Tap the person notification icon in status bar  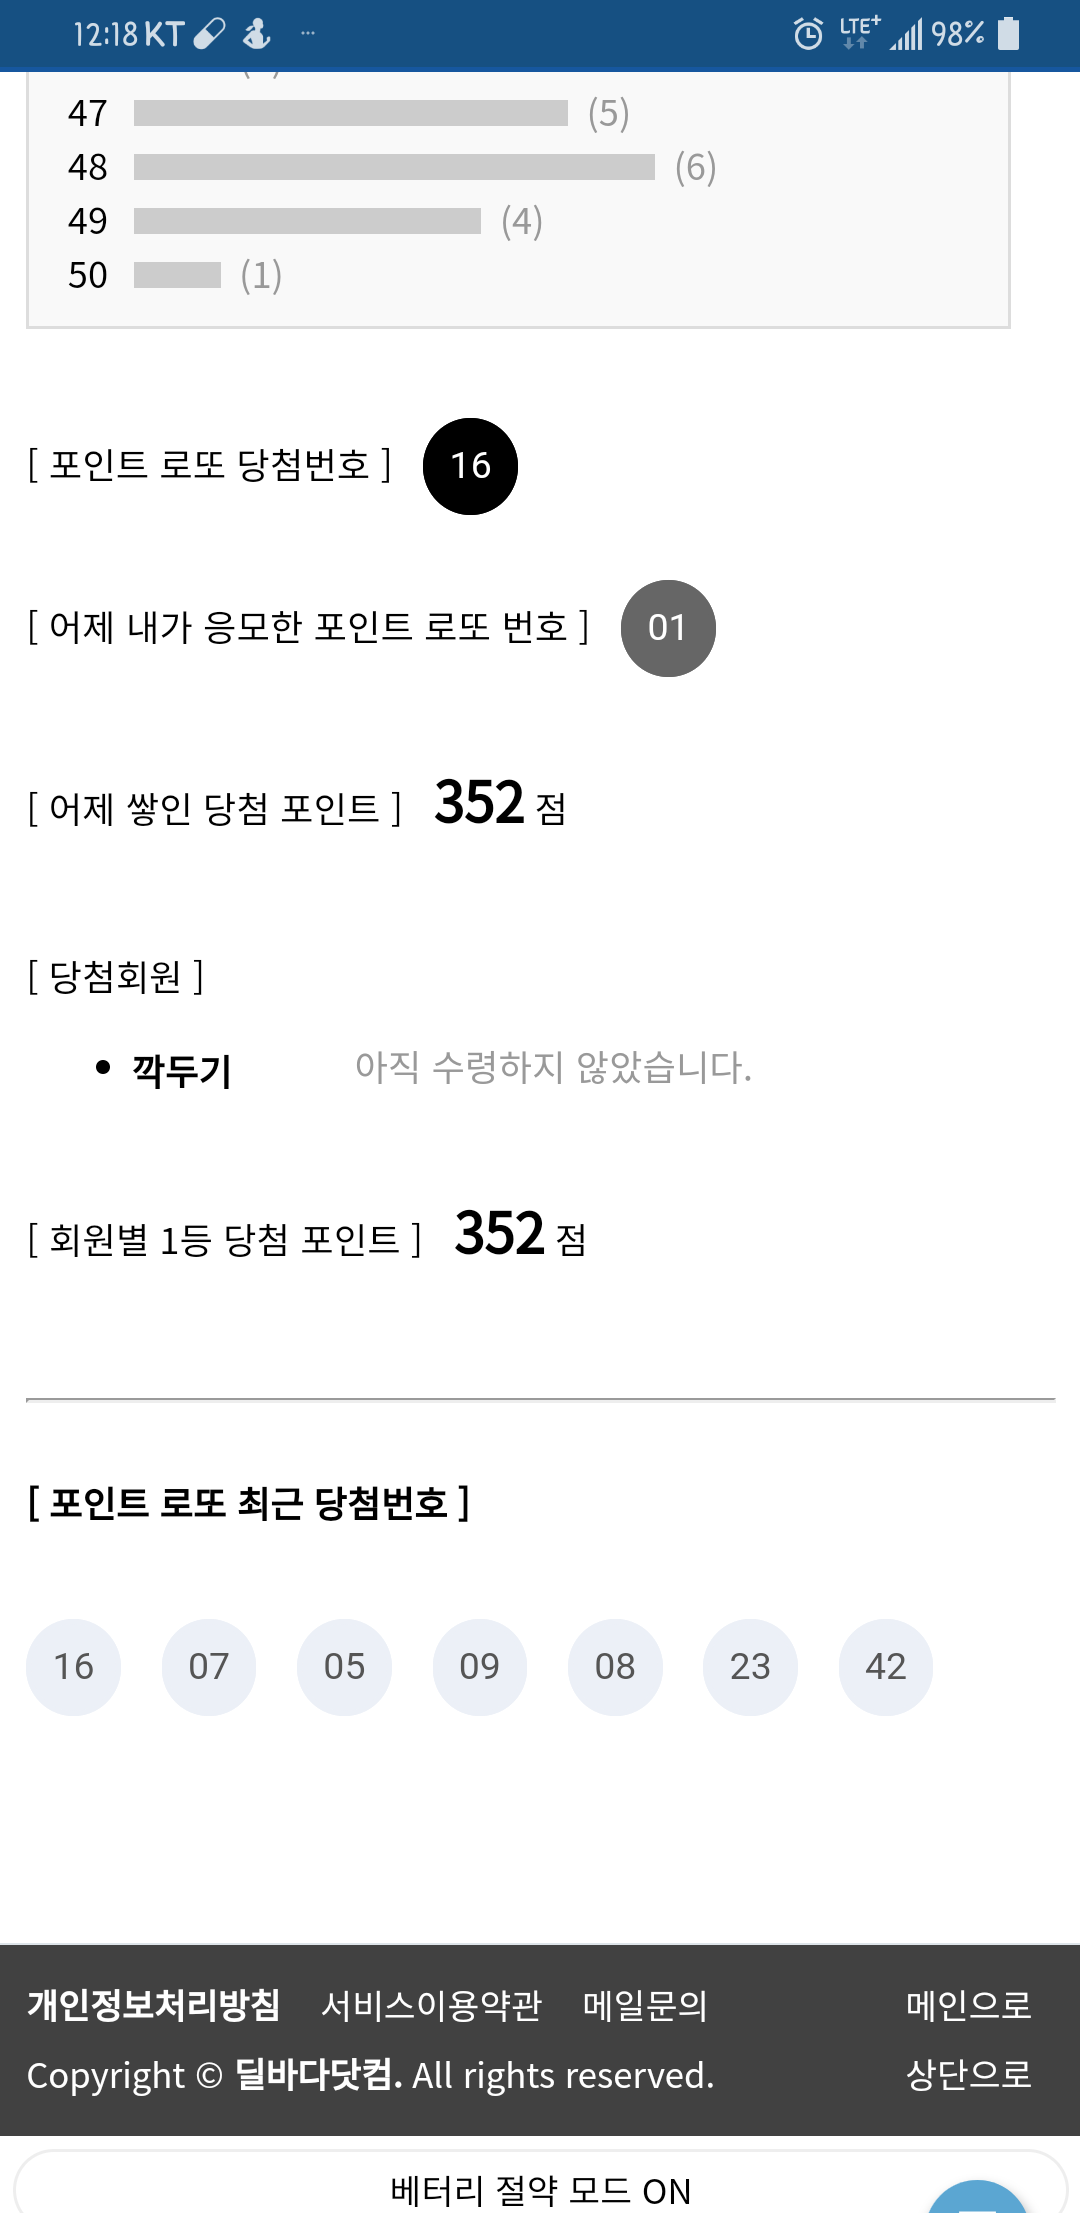(x=257, y=35)
